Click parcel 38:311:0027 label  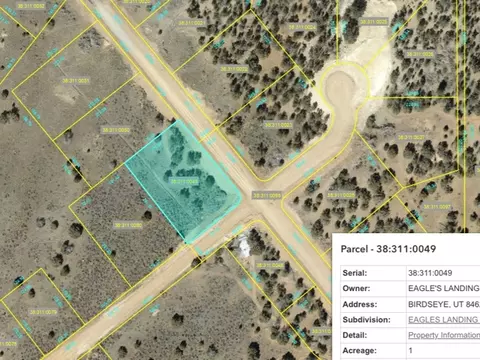pos(411,137)
